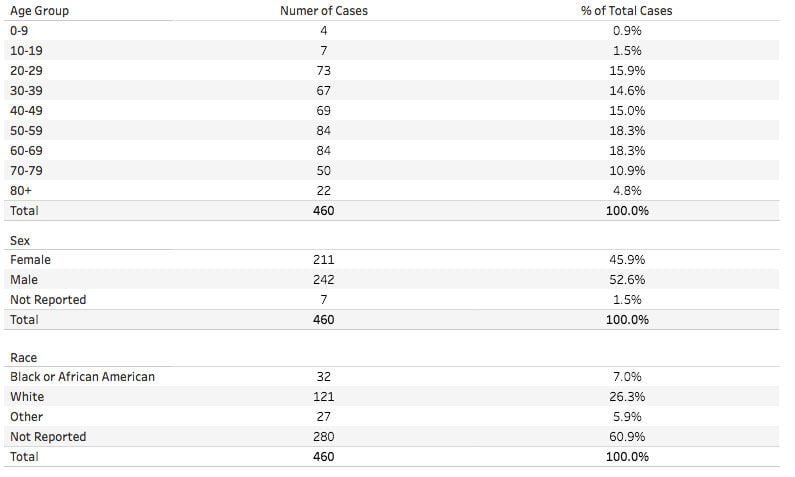The height and width of the screenshot is (477, 795).
Task: Select the Female row label
Action: (30, 260)
